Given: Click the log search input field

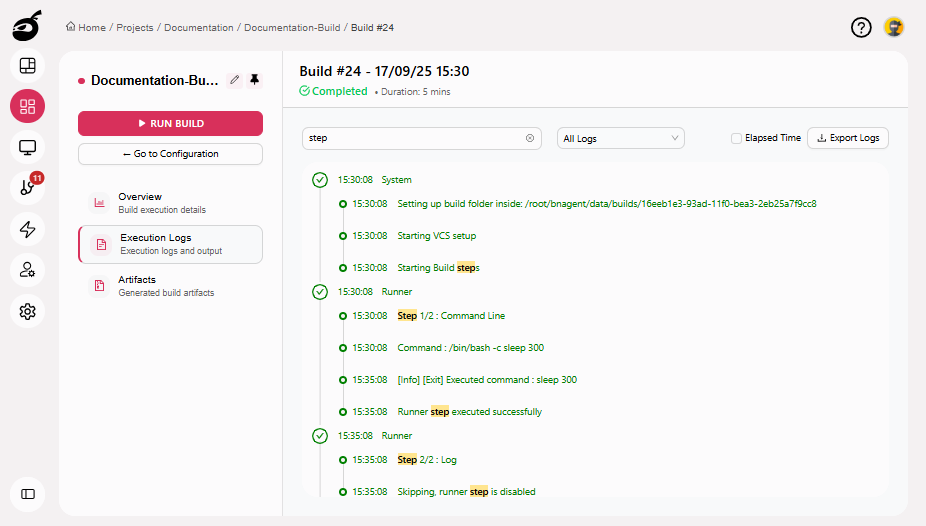Looking at the screenshot, I should click(x=410, y=138).
